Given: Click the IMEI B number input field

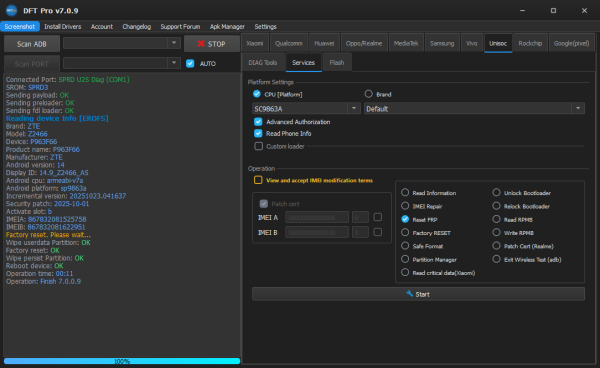Looking at the screenshot, I should pyautogui.click(x=317, y=232).
